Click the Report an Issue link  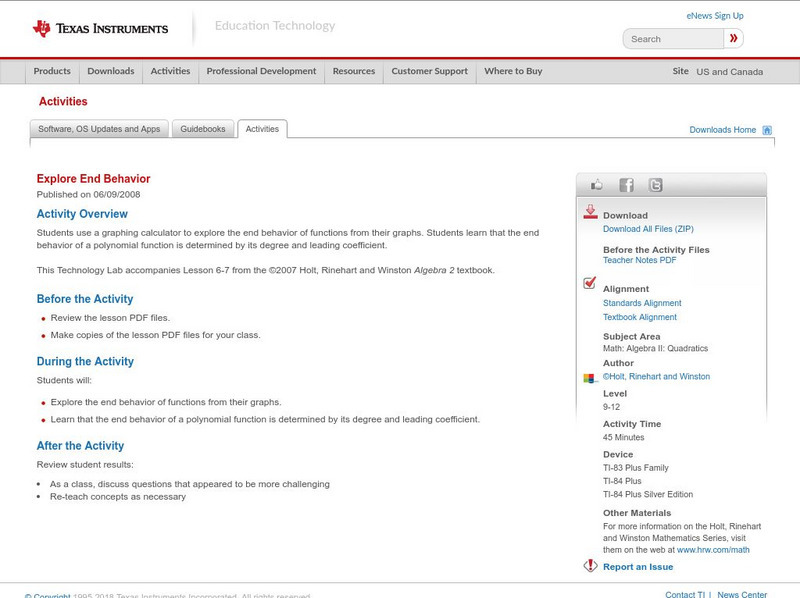638,567
